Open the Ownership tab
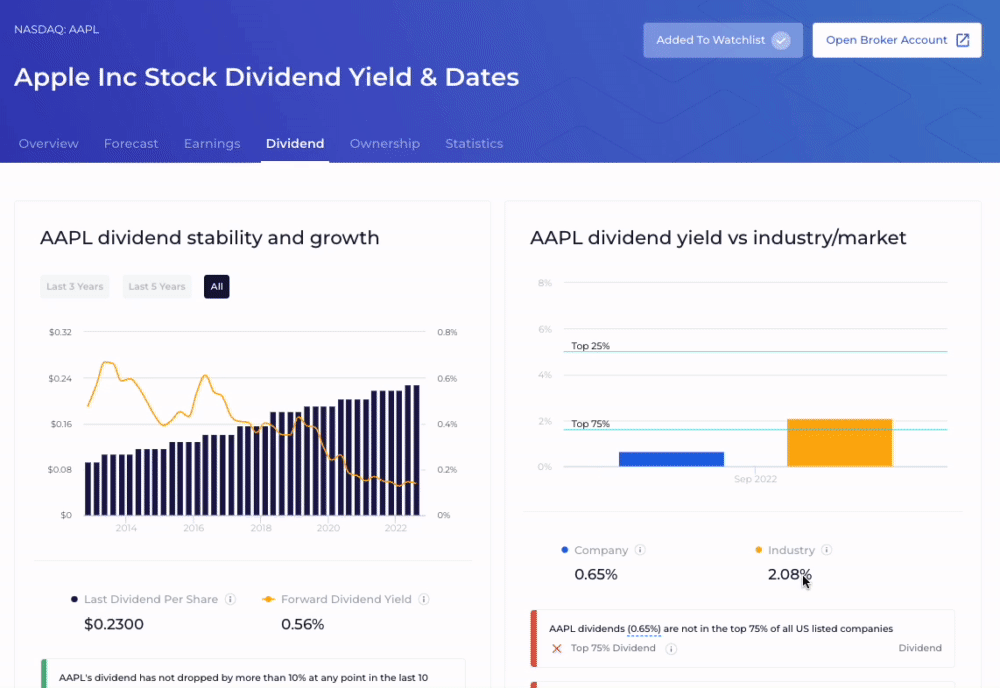The image size is (1000, 688). tap(385, 143)
